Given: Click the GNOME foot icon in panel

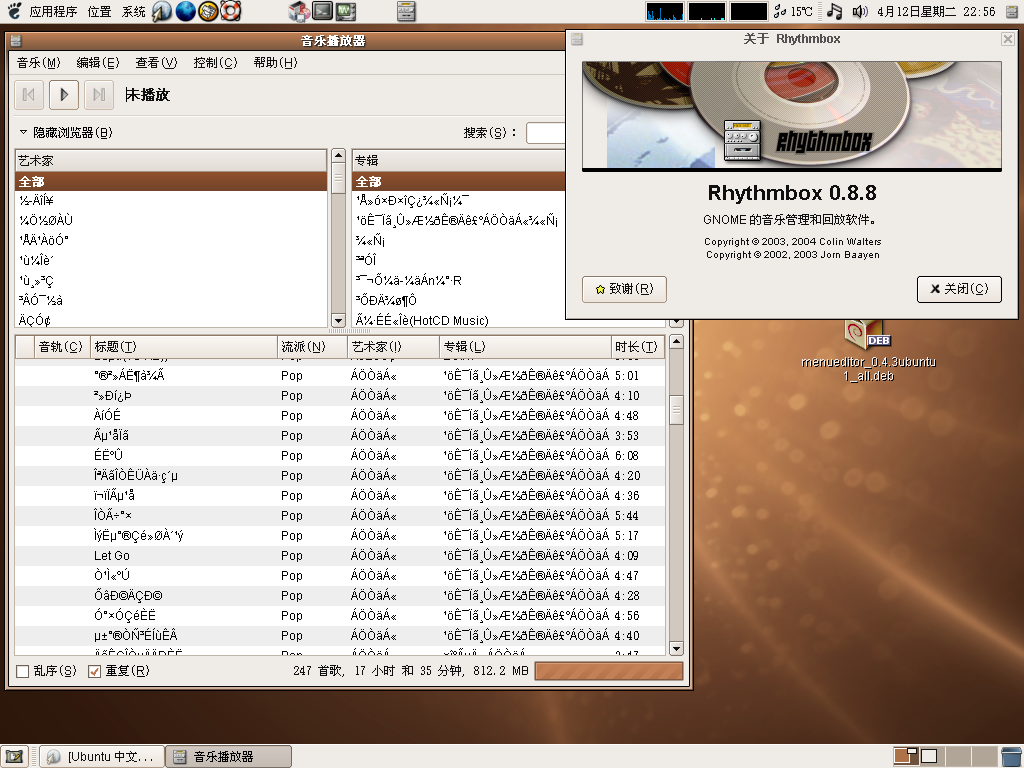Looking at the screenshot, I should click(x=14, y=11).
